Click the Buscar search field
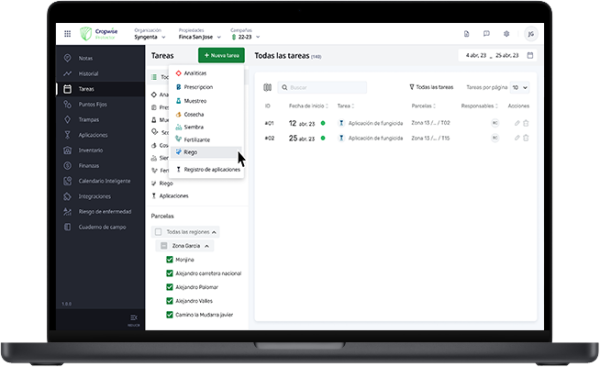The width and height of the screenshot is (600, 367). click(322, 88)
